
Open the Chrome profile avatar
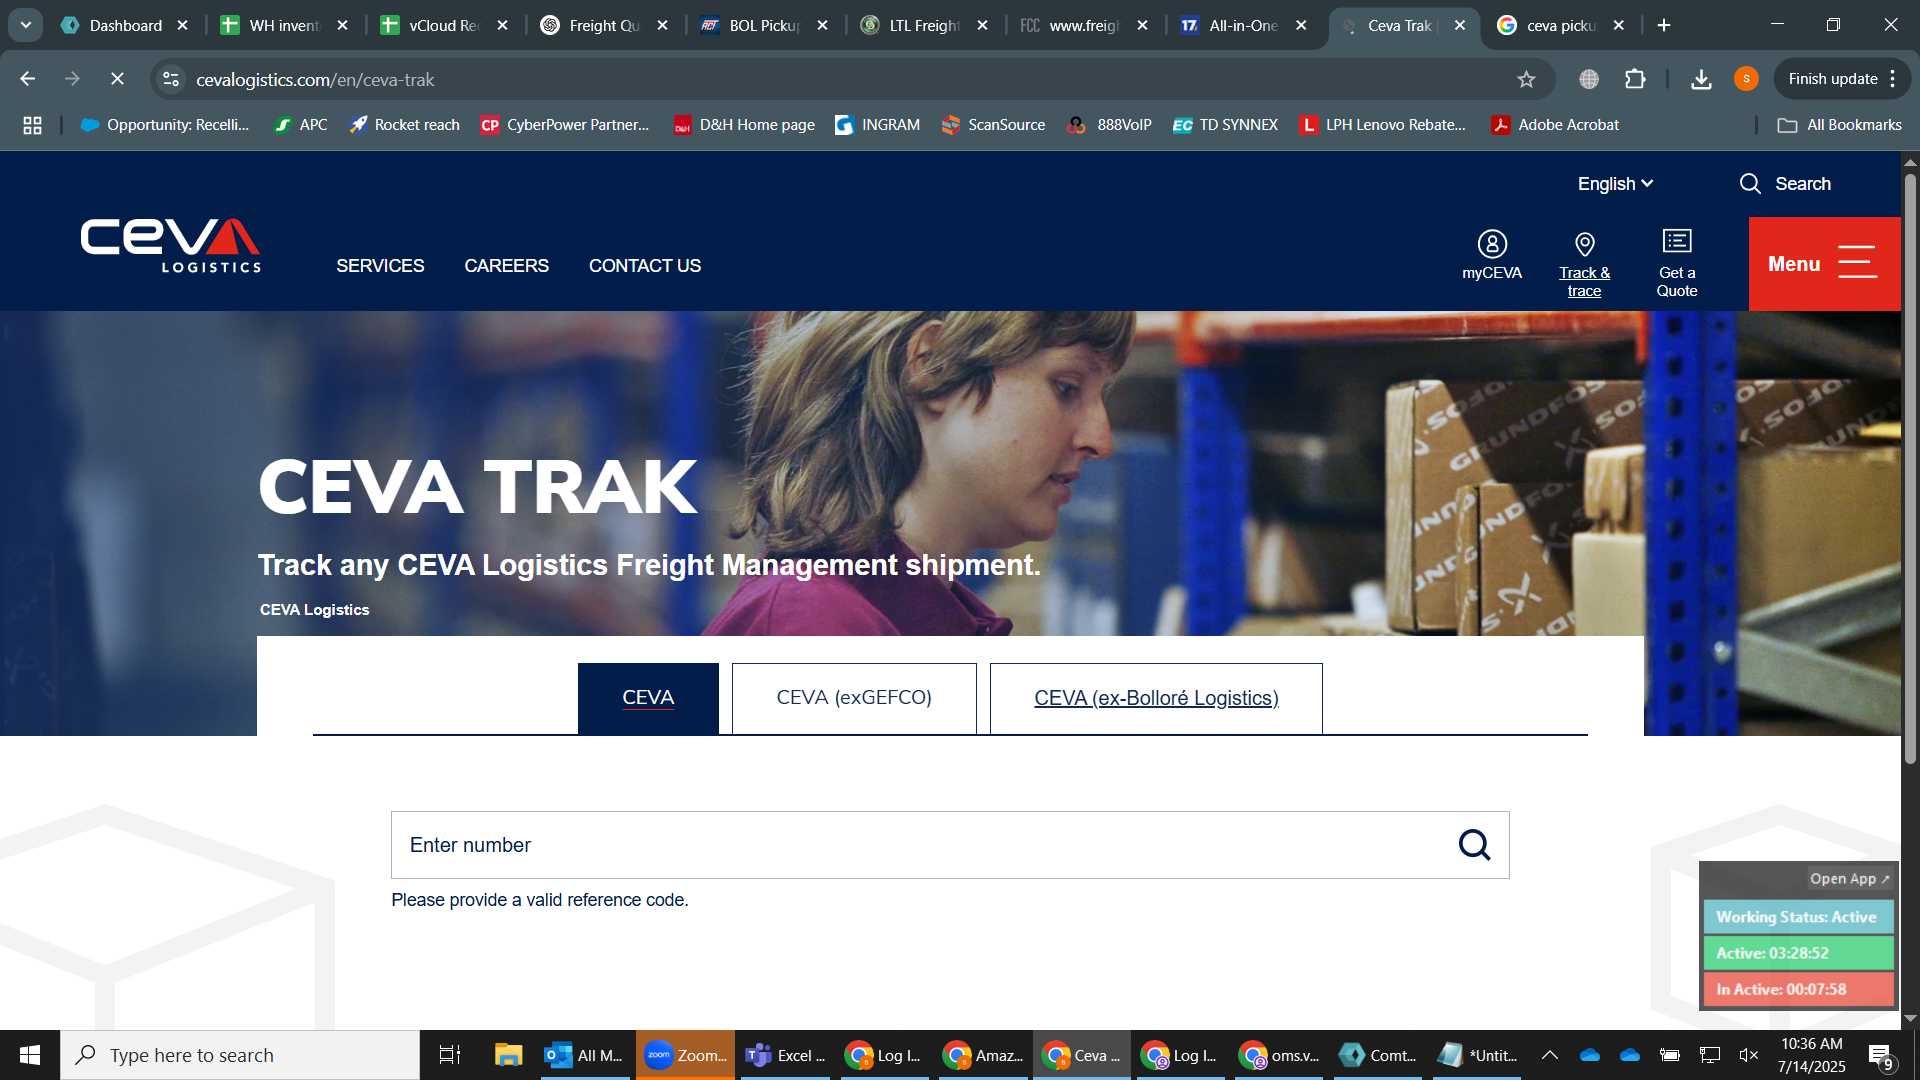[1747, 79]
